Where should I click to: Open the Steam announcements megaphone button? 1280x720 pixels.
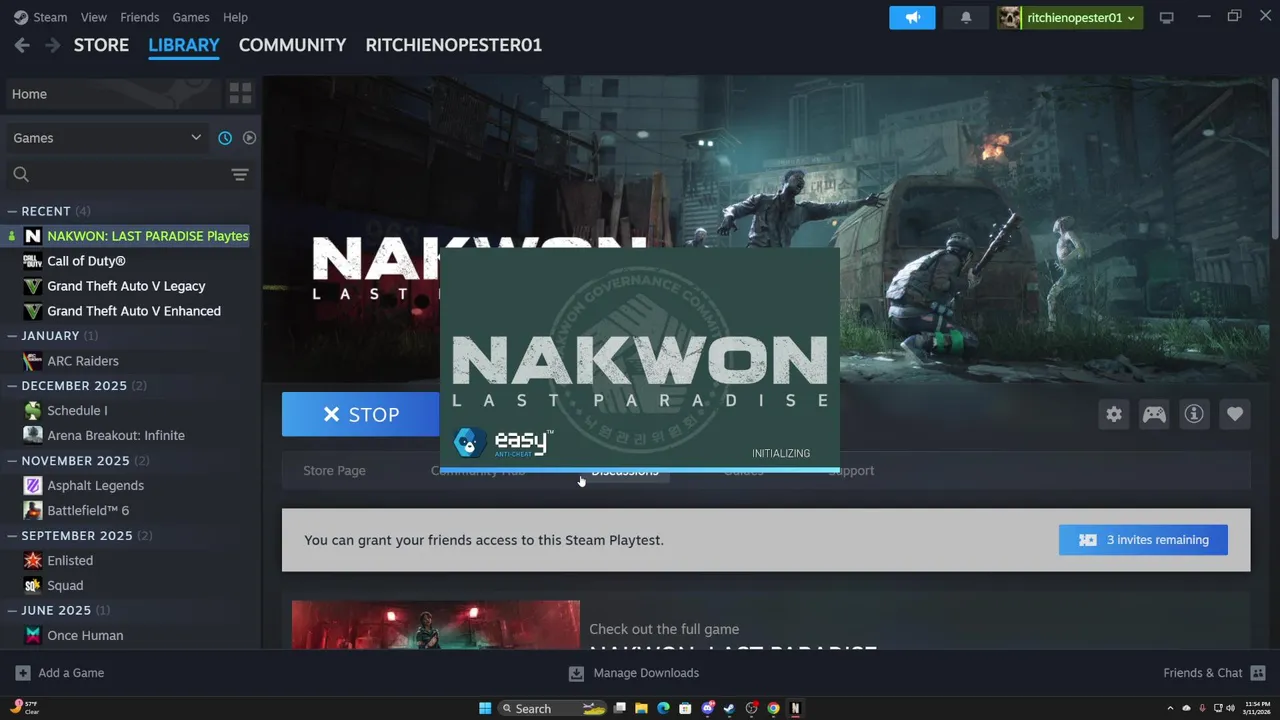pyautogui.click(x=912, y=17)
